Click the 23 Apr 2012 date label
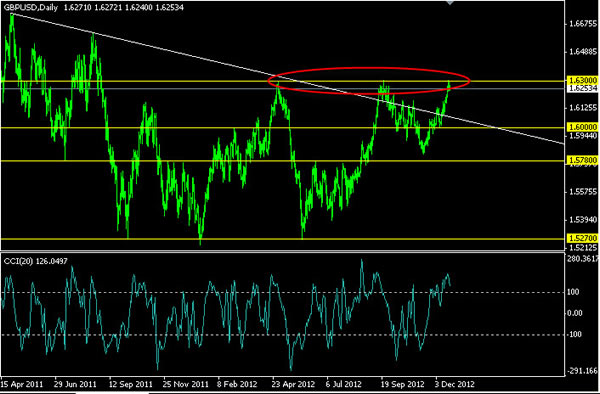Image resolution: width=600 pixels, height=394 pixels. [293, 384]
